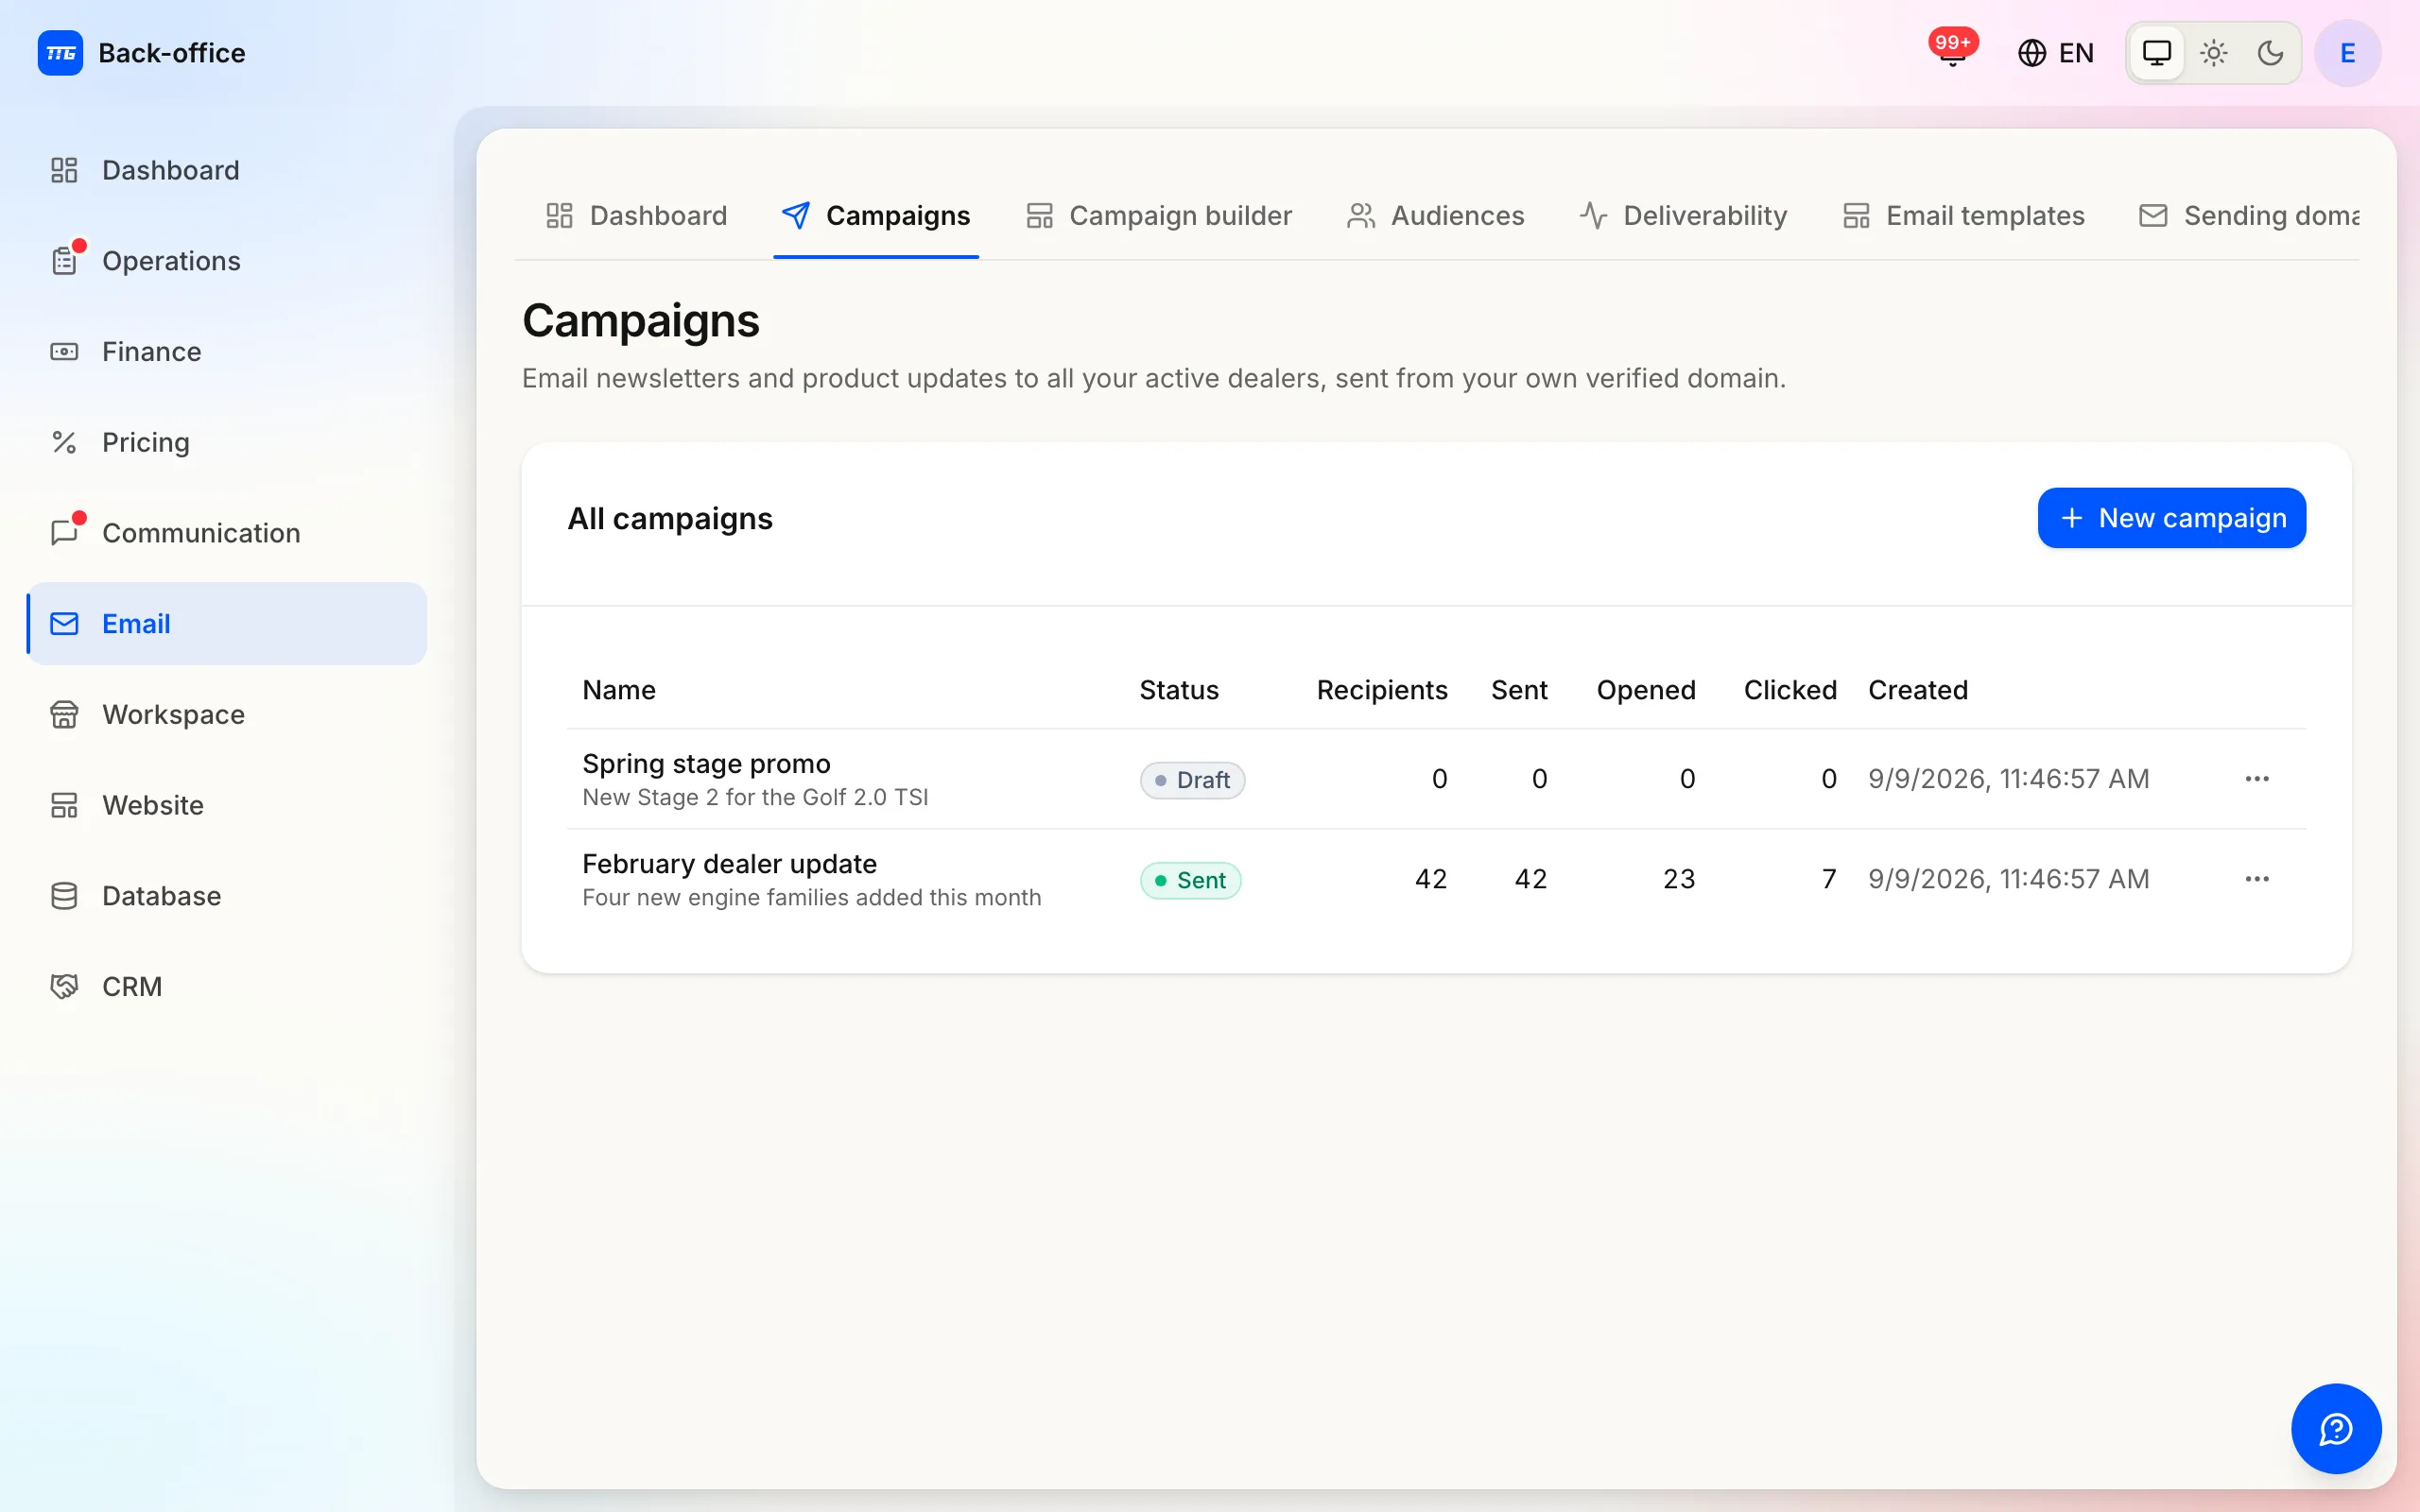
Task: Click the Status column header
Action: [1179, 690]
